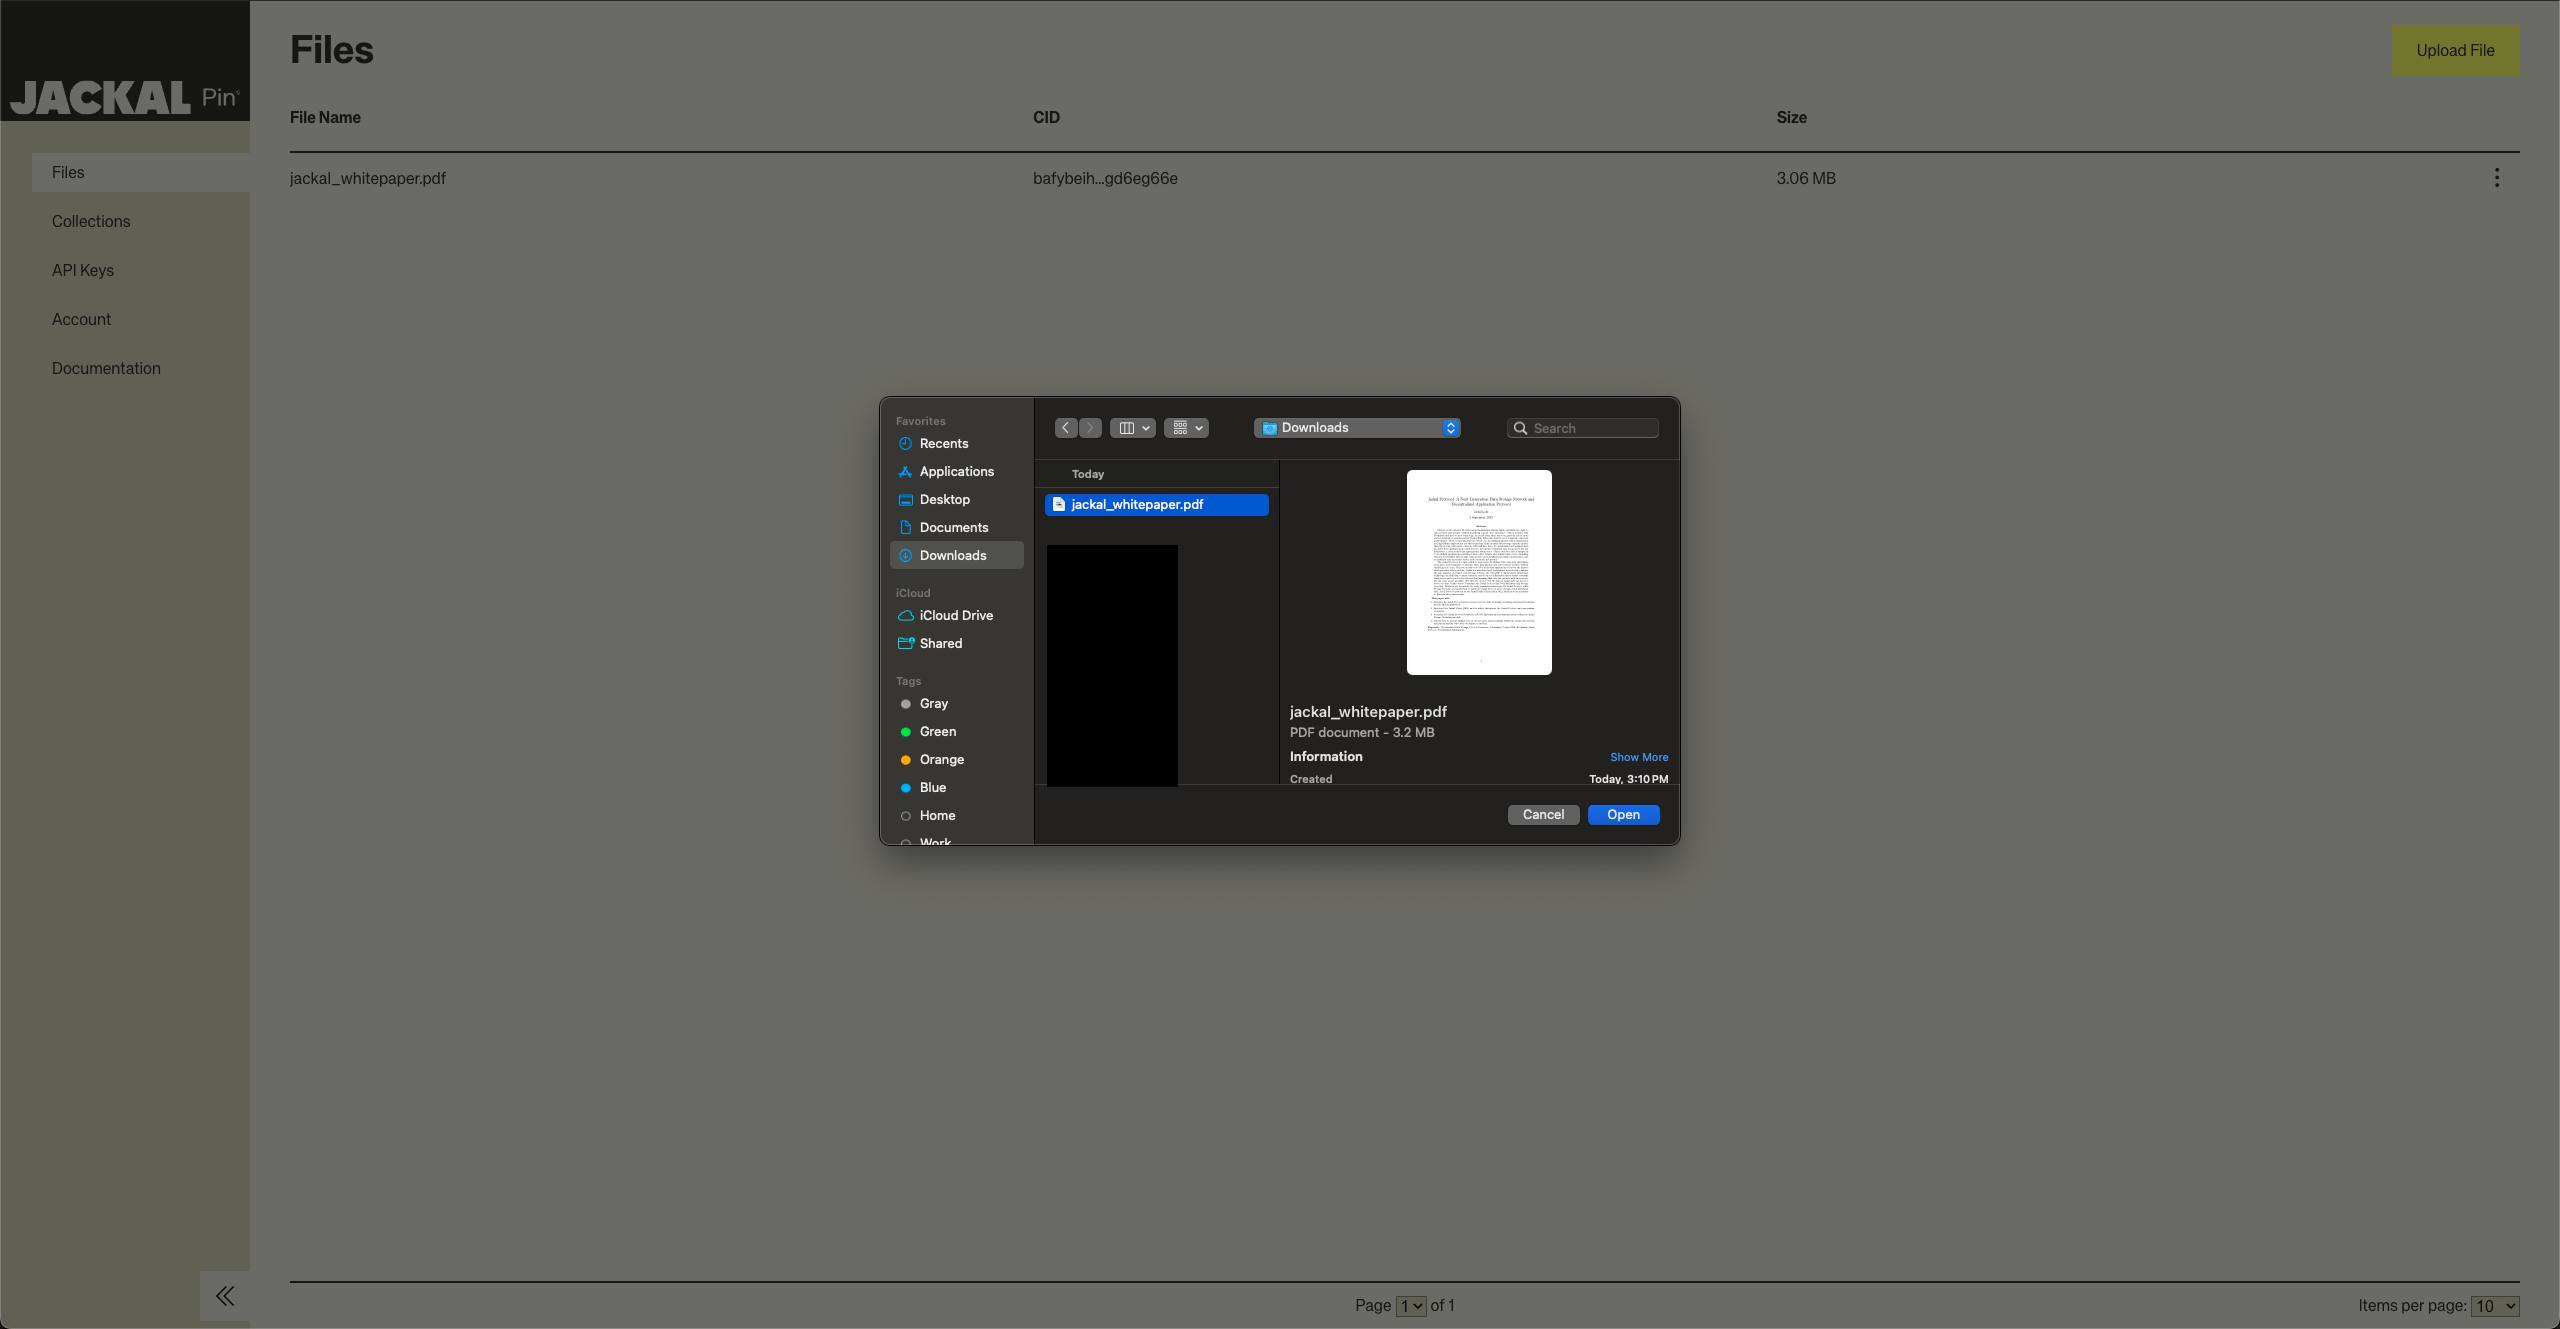Image resolution: width=2560 pixels, height=1329 pixels.
Task: Click the File Name column header
Action: [325, 118]
